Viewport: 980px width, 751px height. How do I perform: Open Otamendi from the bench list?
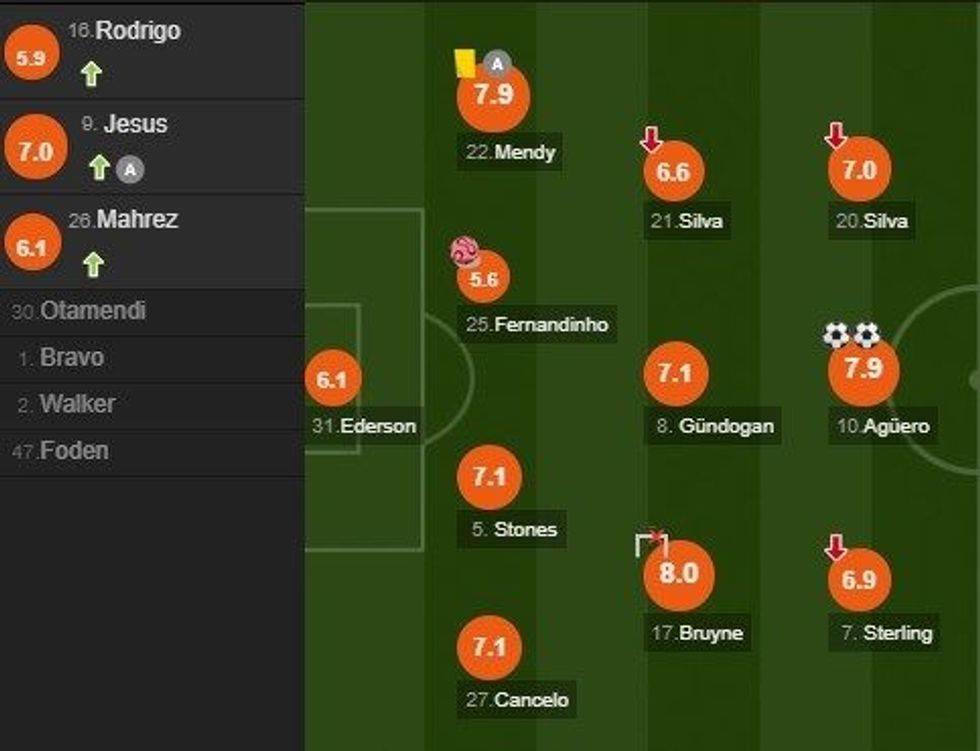pyautogui.click(x=93, y=311)
